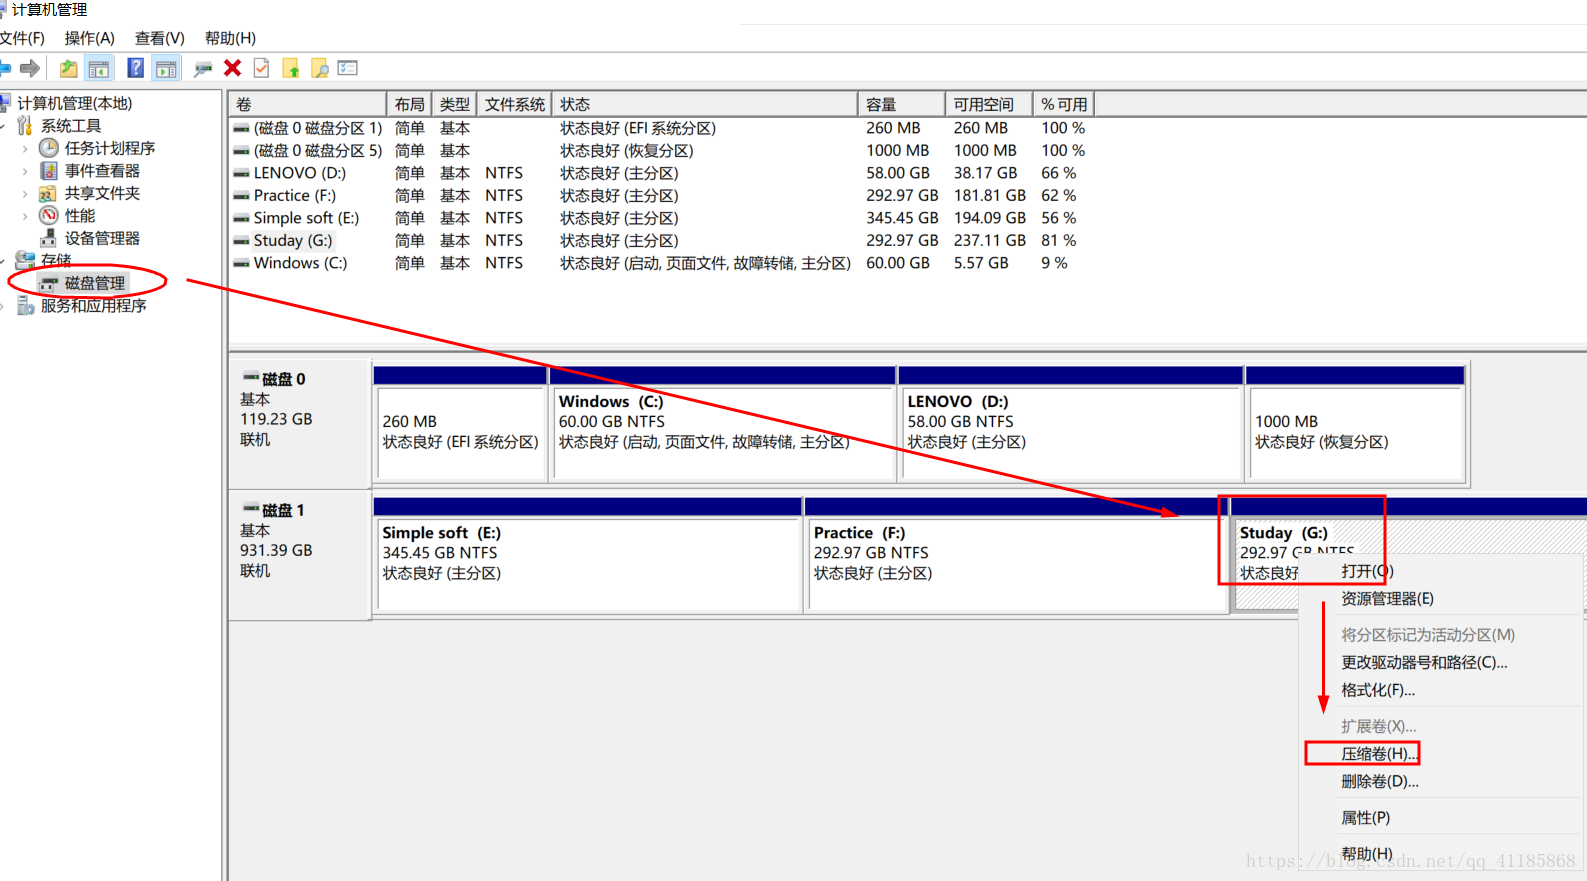This screenshot has height=881, width=1587.
Task: Click the red X delete toolbar icon
Action: pyautogui.click(x=232, y=68)
